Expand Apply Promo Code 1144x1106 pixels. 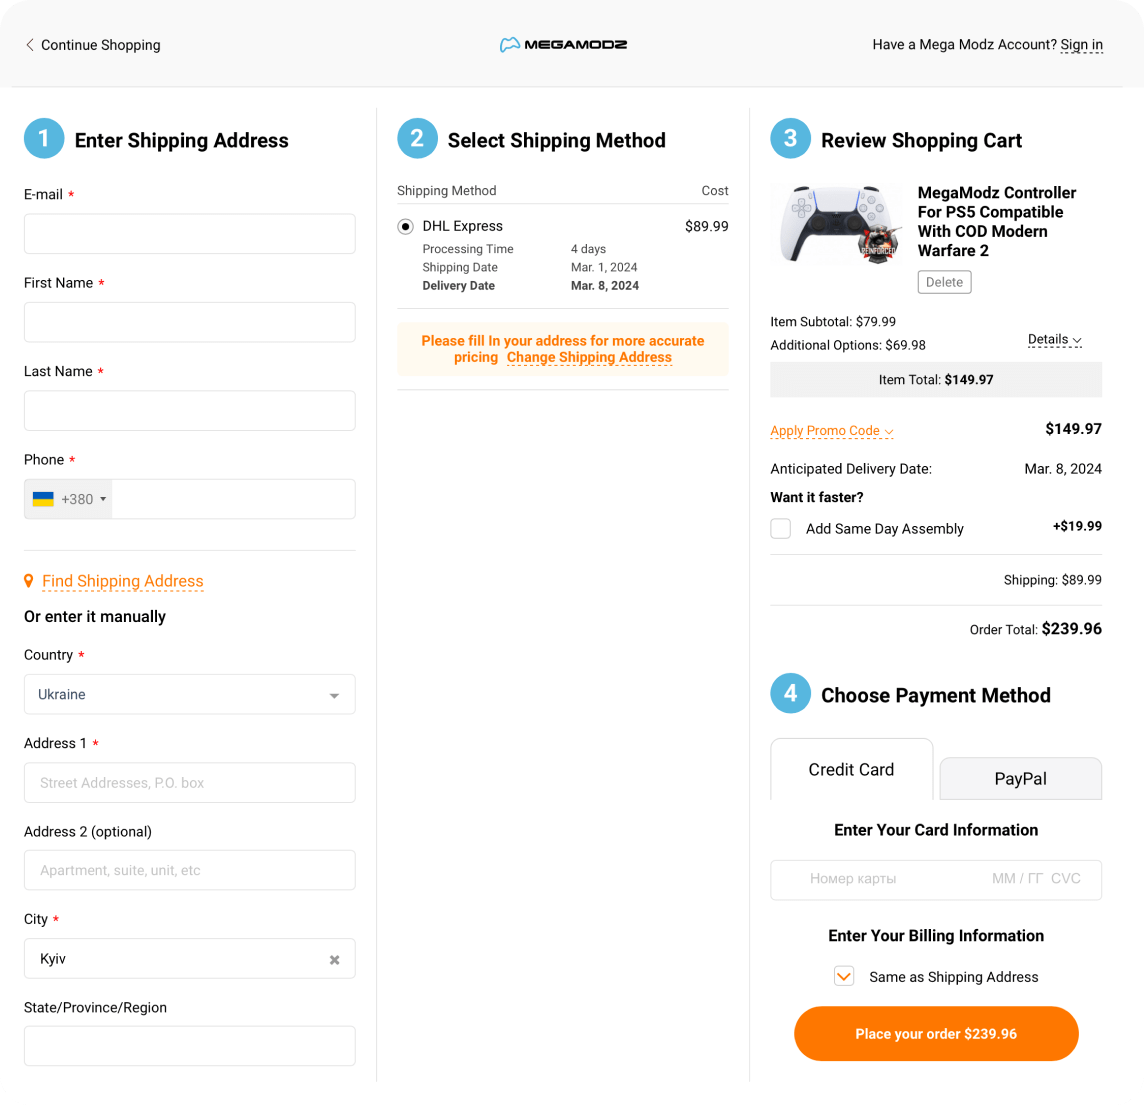831,431
